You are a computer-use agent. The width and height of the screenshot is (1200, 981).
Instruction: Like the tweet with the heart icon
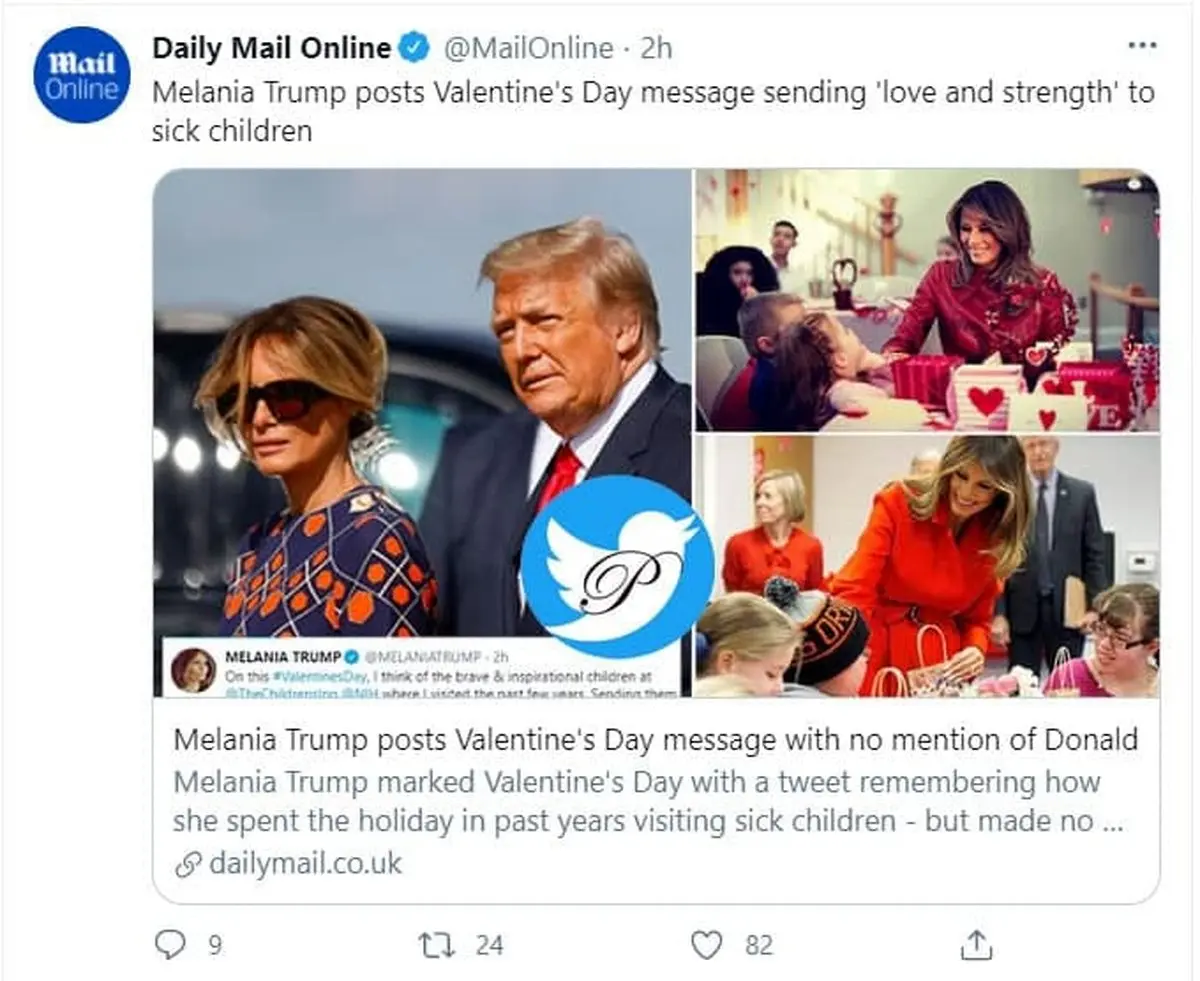[706, 944]
